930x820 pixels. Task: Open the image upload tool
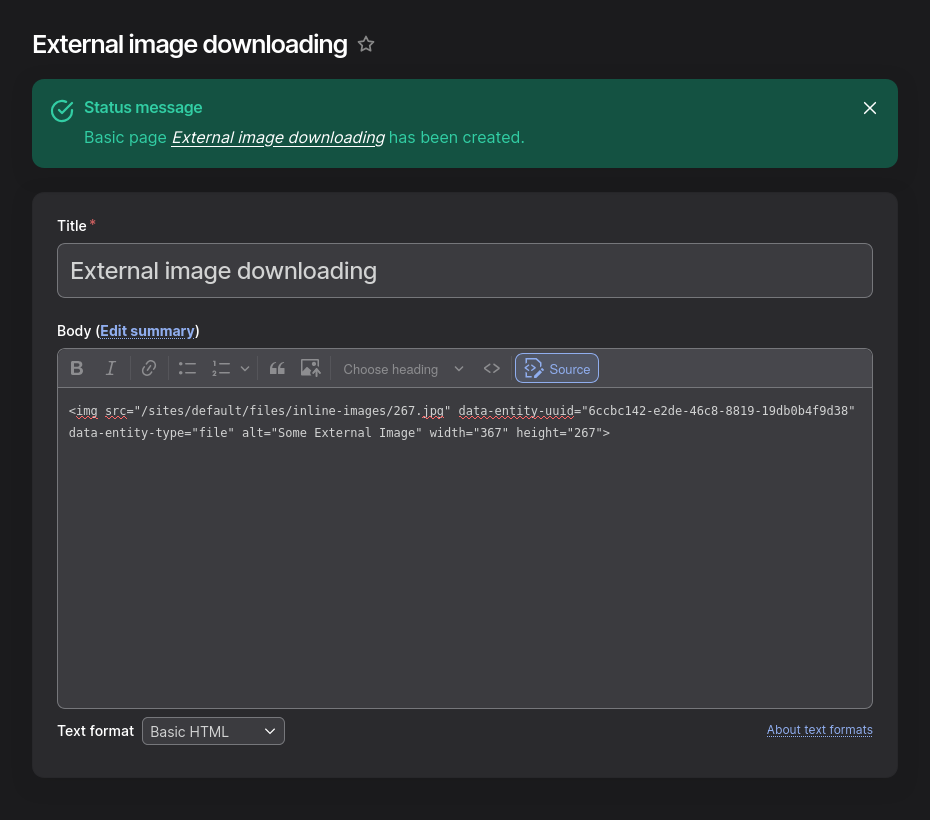point(311,369)
